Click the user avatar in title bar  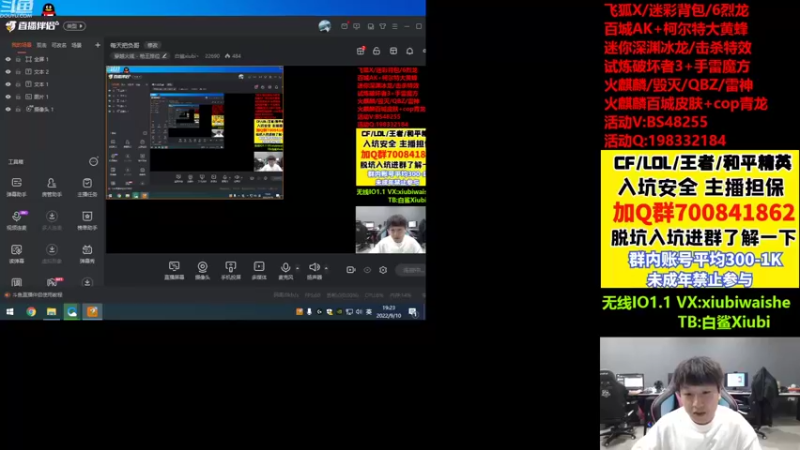(x=324, y=26)
